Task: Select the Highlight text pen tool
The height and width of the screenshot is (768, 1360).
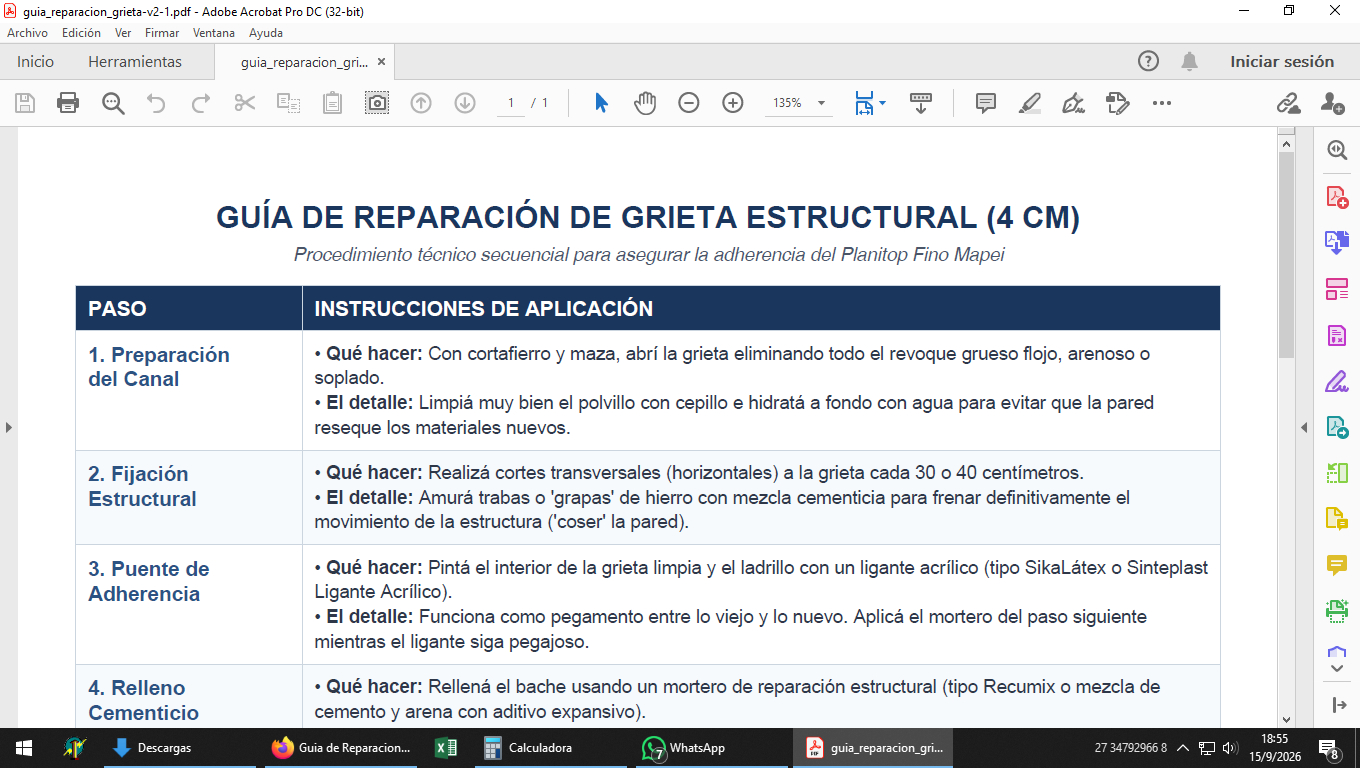Action: tap(1030, 103)
